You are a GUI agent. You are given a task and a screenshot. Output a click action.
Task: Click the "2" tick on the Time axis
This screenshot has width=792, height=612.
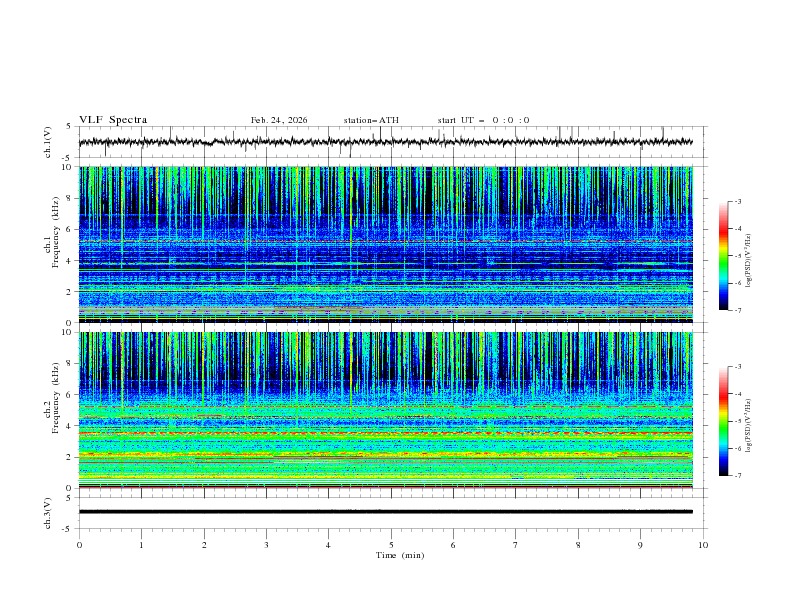click(x=204, y=545)
